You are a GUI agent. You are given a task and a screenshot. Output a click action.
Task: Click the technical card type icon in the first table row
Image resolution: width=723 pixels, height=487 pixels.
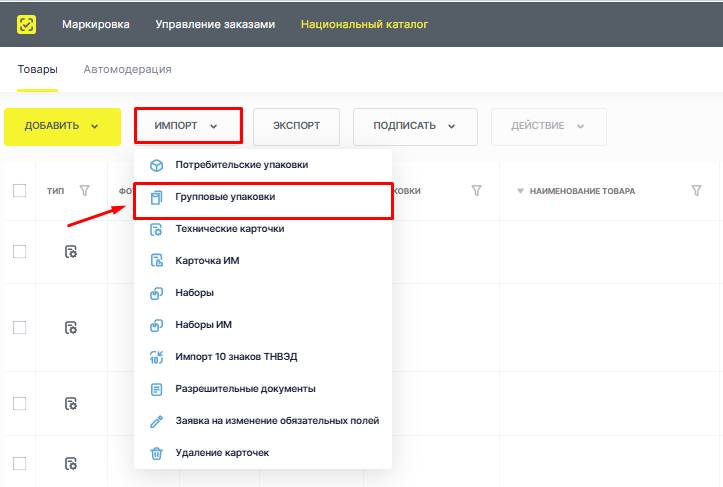[x=71, y=252]
